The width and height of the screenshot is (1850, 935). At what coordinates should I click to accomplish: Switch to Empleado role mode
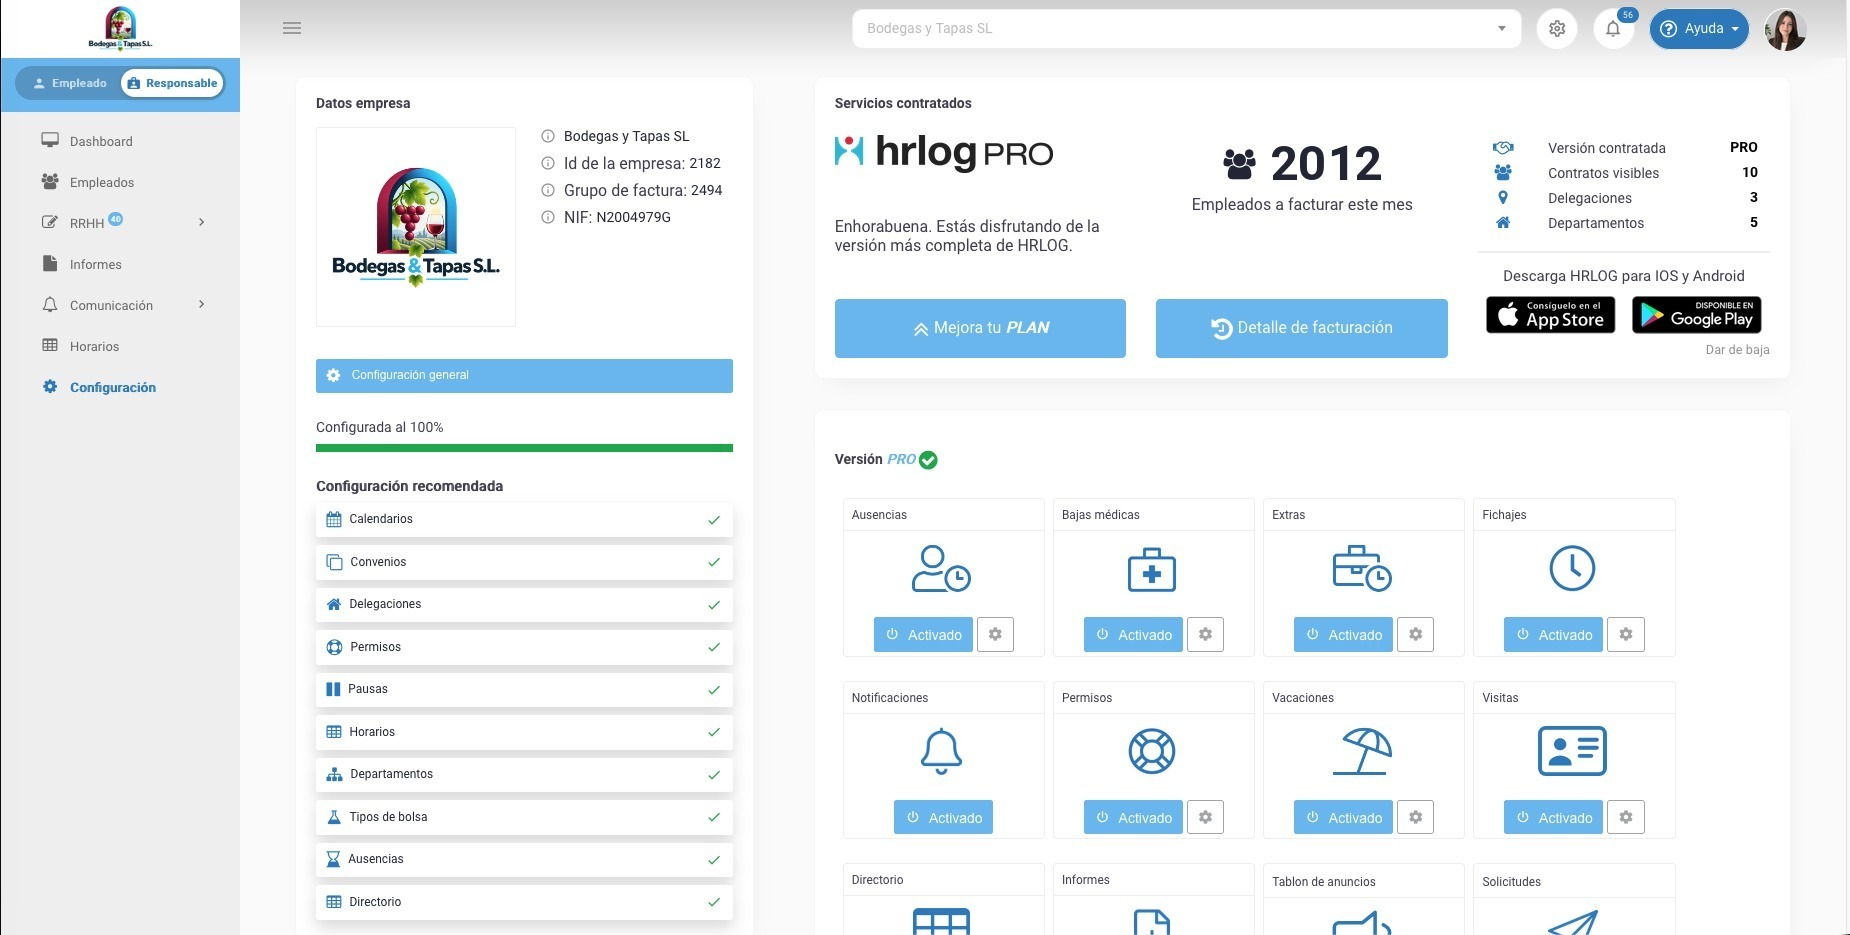pyautogui.click(x=70, y=83)
